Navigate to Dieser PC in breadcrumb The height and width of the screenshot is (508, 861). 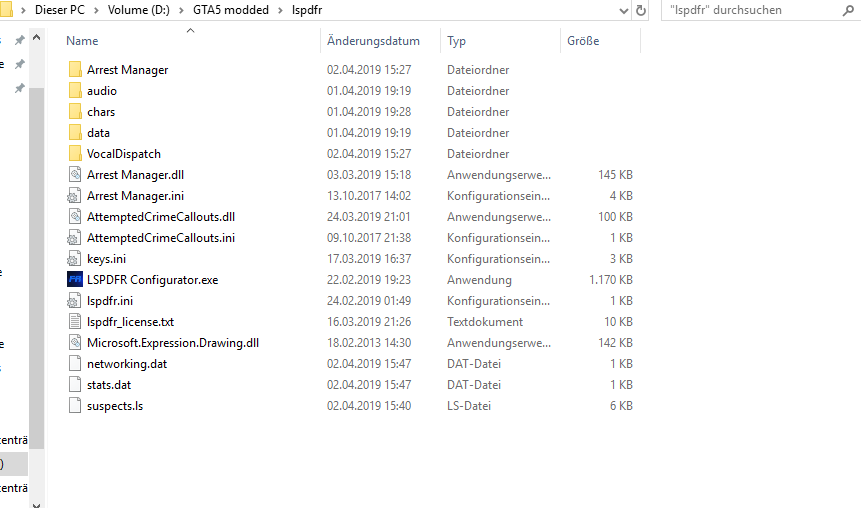60,10
